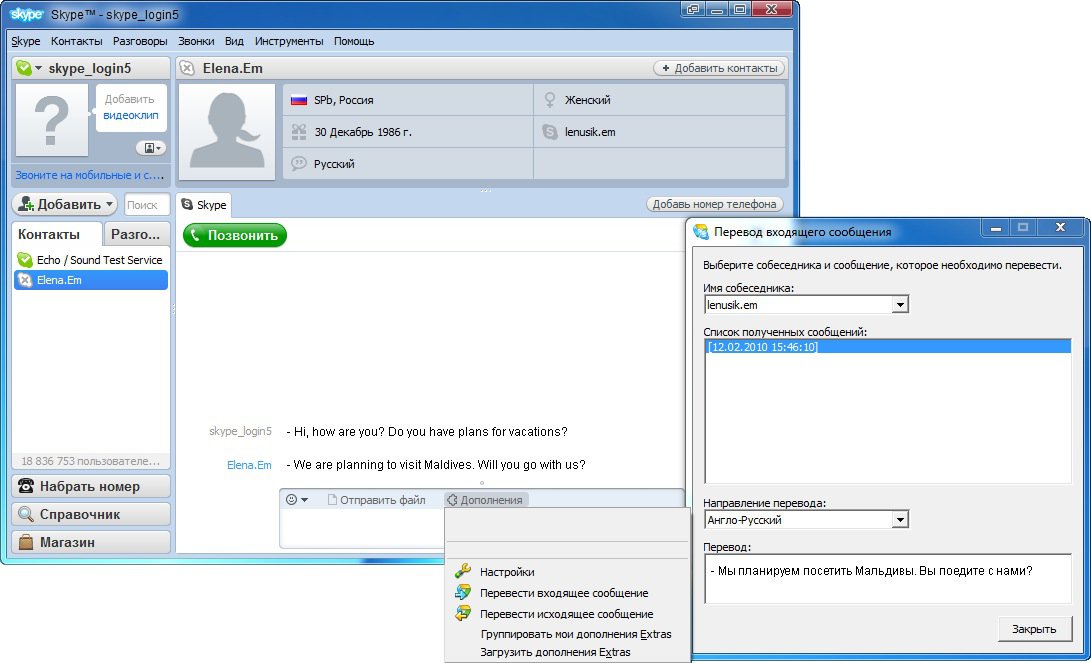This screenshot has width=1091, height=663.
Task: Open the Дополнения extras menu
Action: coord(486,500)
